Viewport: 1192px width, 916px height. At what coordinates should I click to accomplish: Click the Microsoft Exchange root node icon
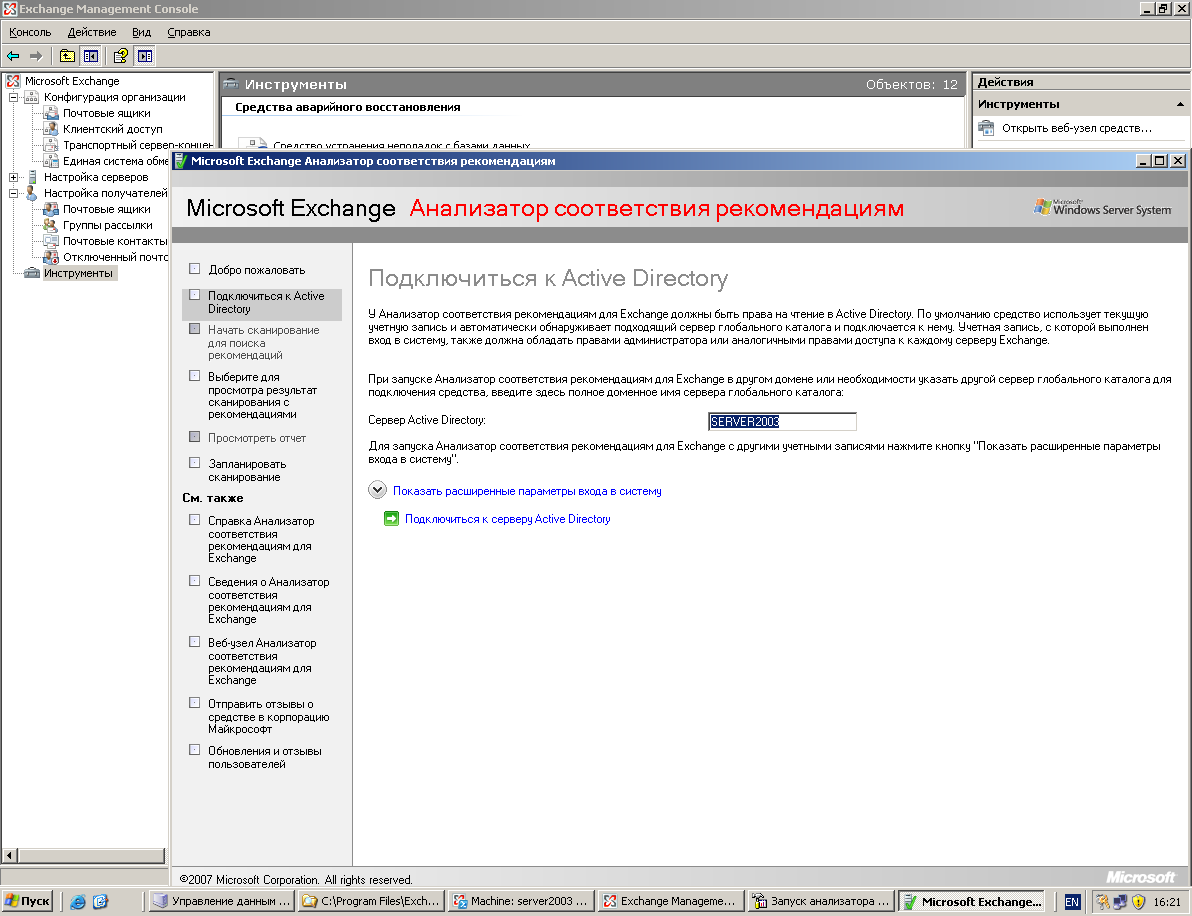(13, 81)
